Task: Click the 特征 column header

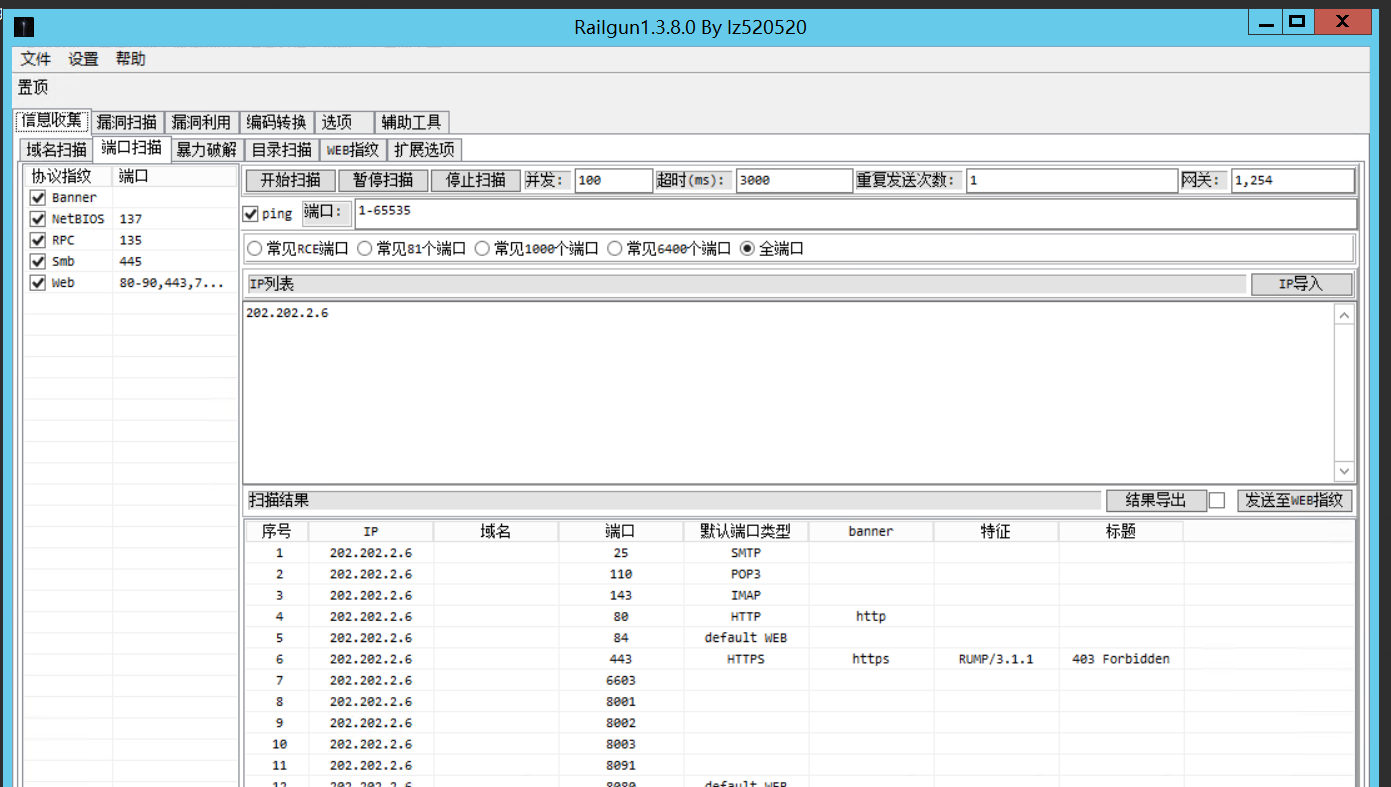Action: click(996, 531)
